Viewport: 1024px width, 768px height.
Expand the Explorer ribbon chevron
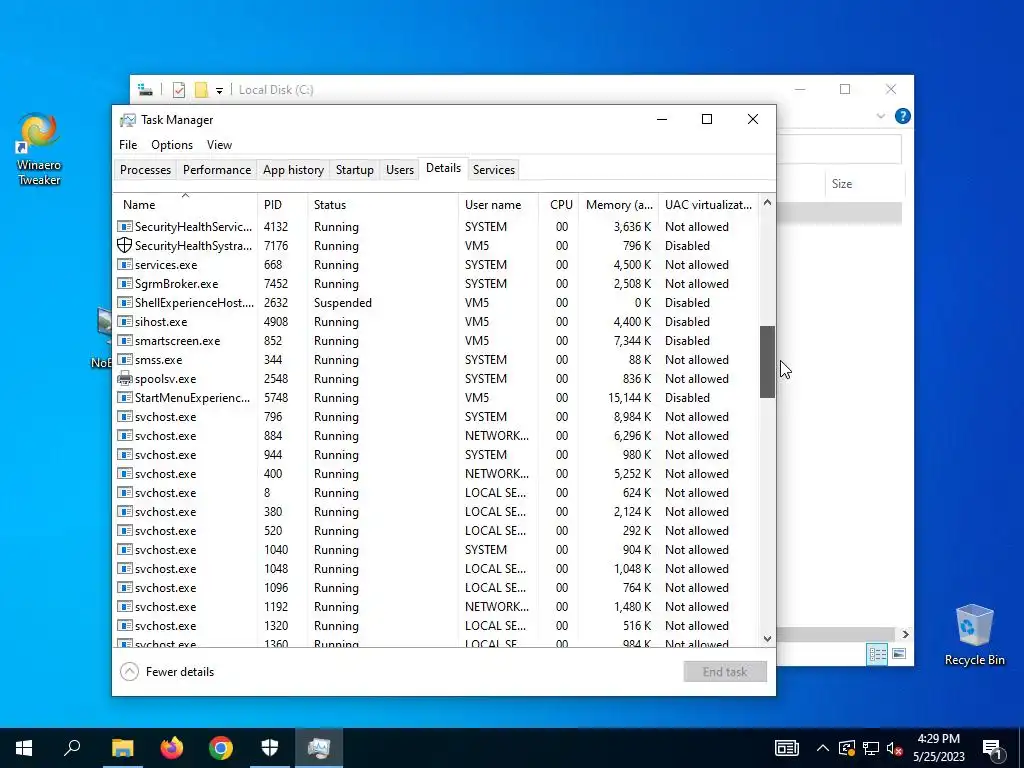coord(880,116)
